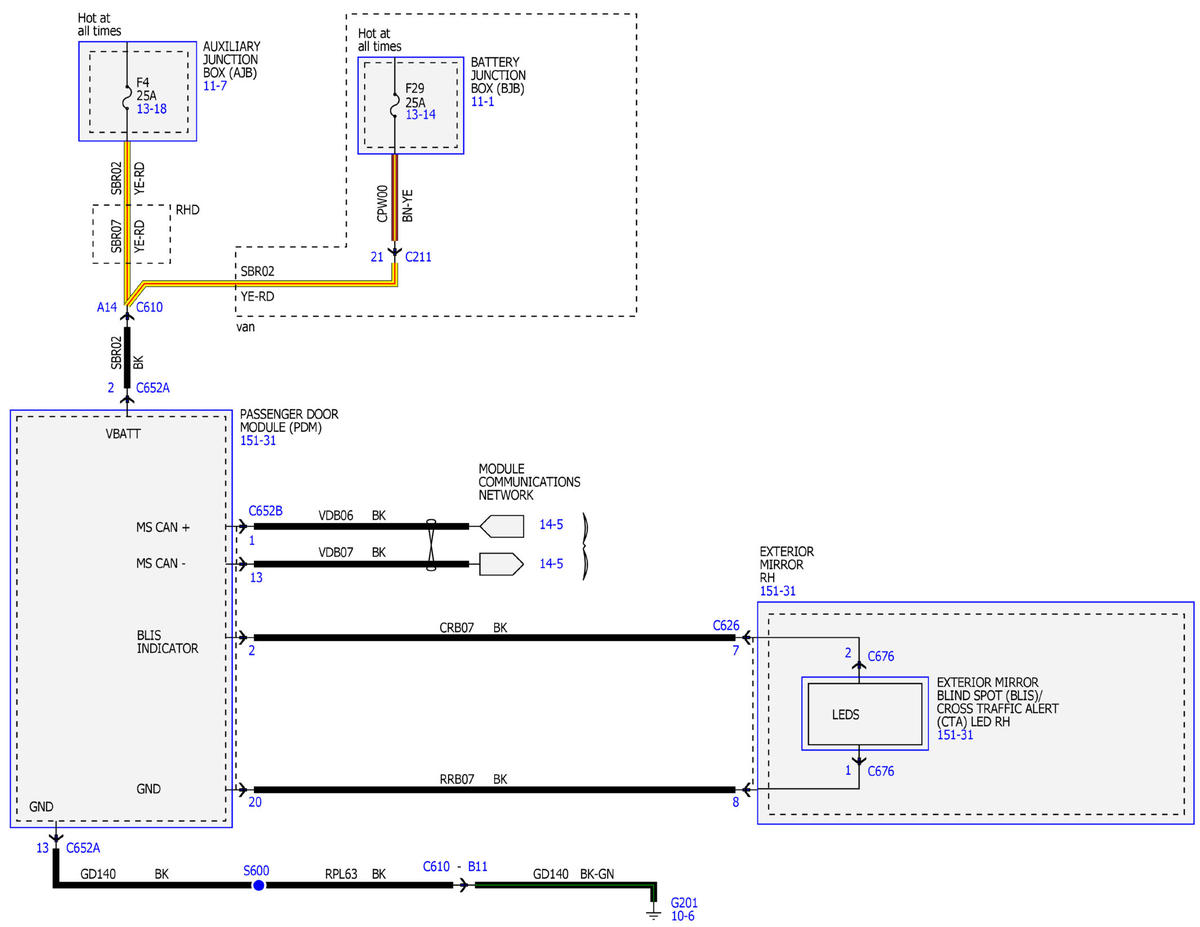
Task: Click the 14-5 link beside MS CAN +
Action: (552, 525)
